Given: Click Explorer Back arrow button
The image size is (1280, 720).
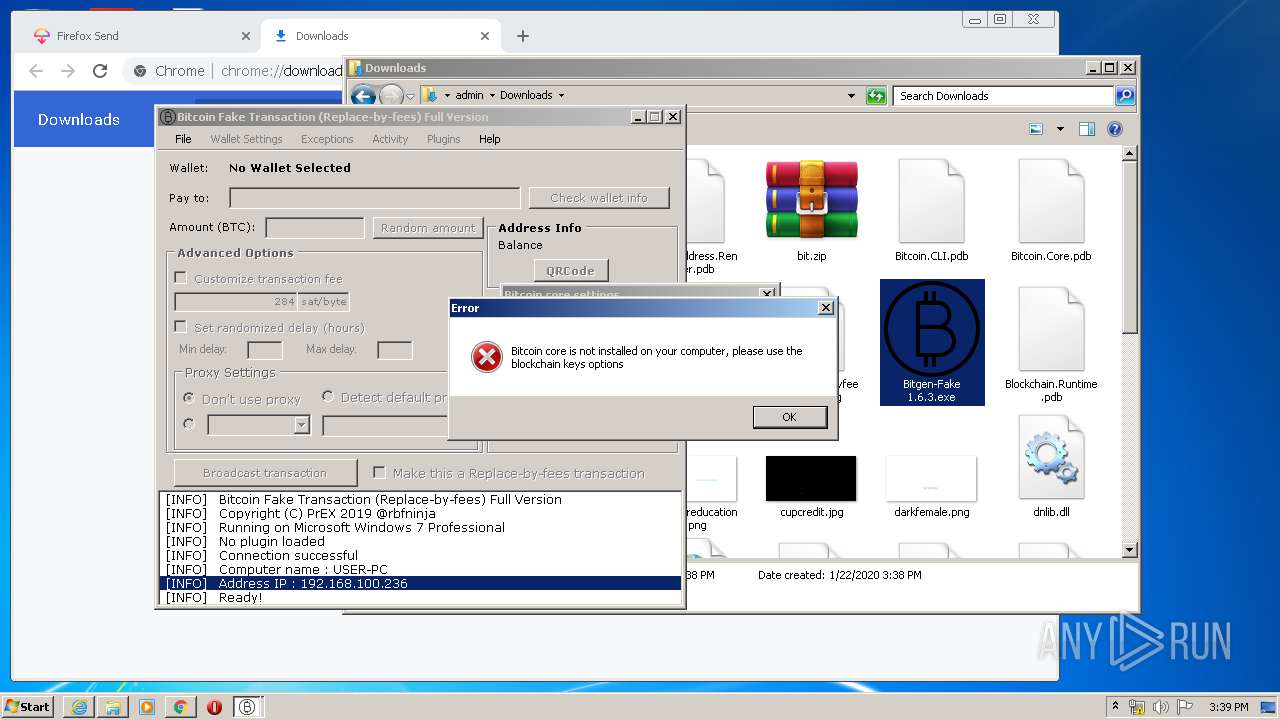Looking at the screenshot, I should [363, 96].
